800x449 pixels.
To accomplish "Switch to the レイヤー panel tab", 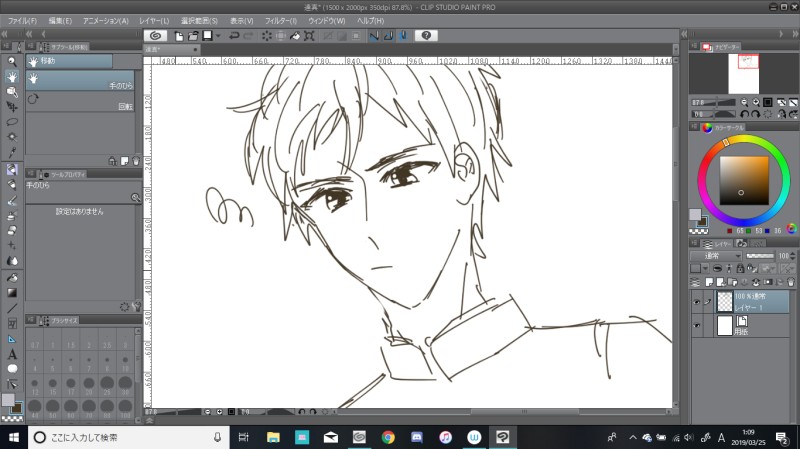I will click(716, 244).
